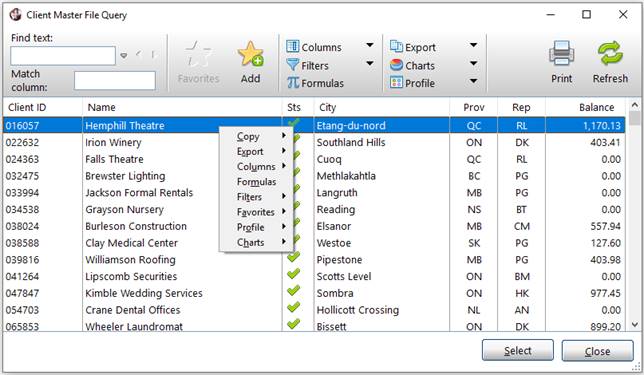Image resolution: width=644 pixels, height=375 pixels.
Task: Click the scroll down arrow of list
Action: click(x=635, y=324)
